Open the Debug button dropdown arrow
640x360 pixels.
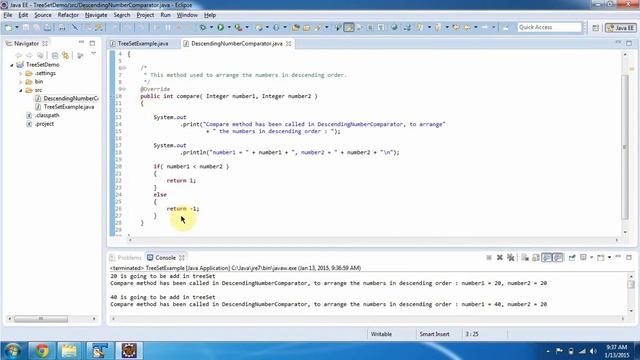(211, 27)
